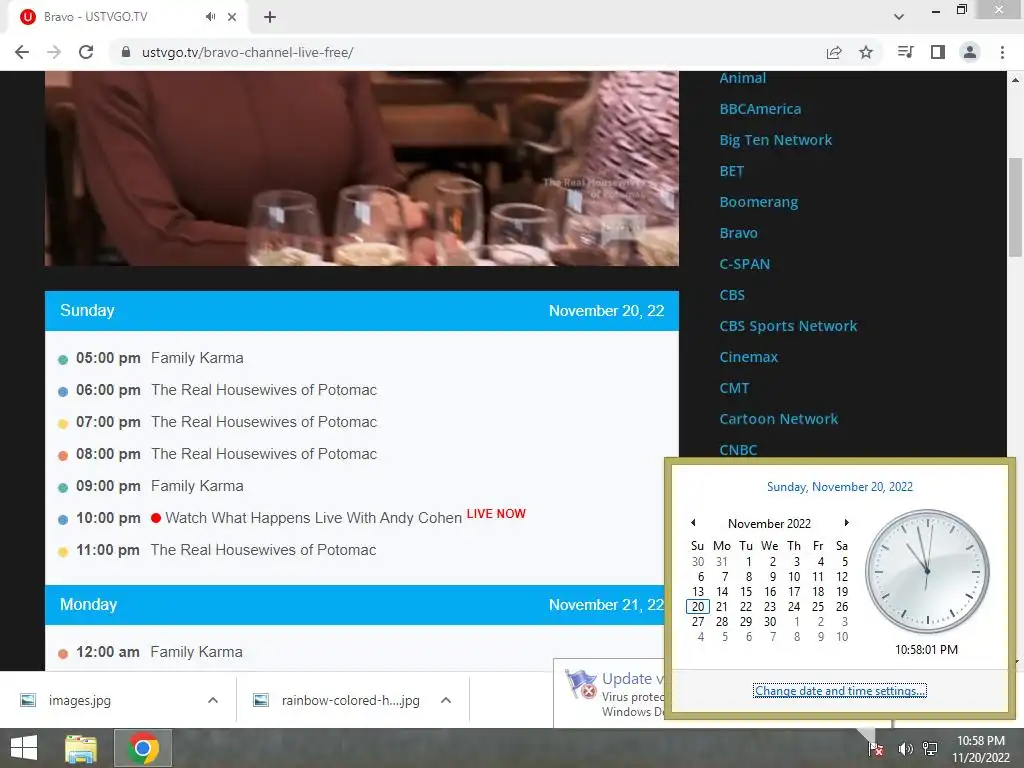Click the Chrome taskbar icon
1024x768 pixels.
click(143, 748)
